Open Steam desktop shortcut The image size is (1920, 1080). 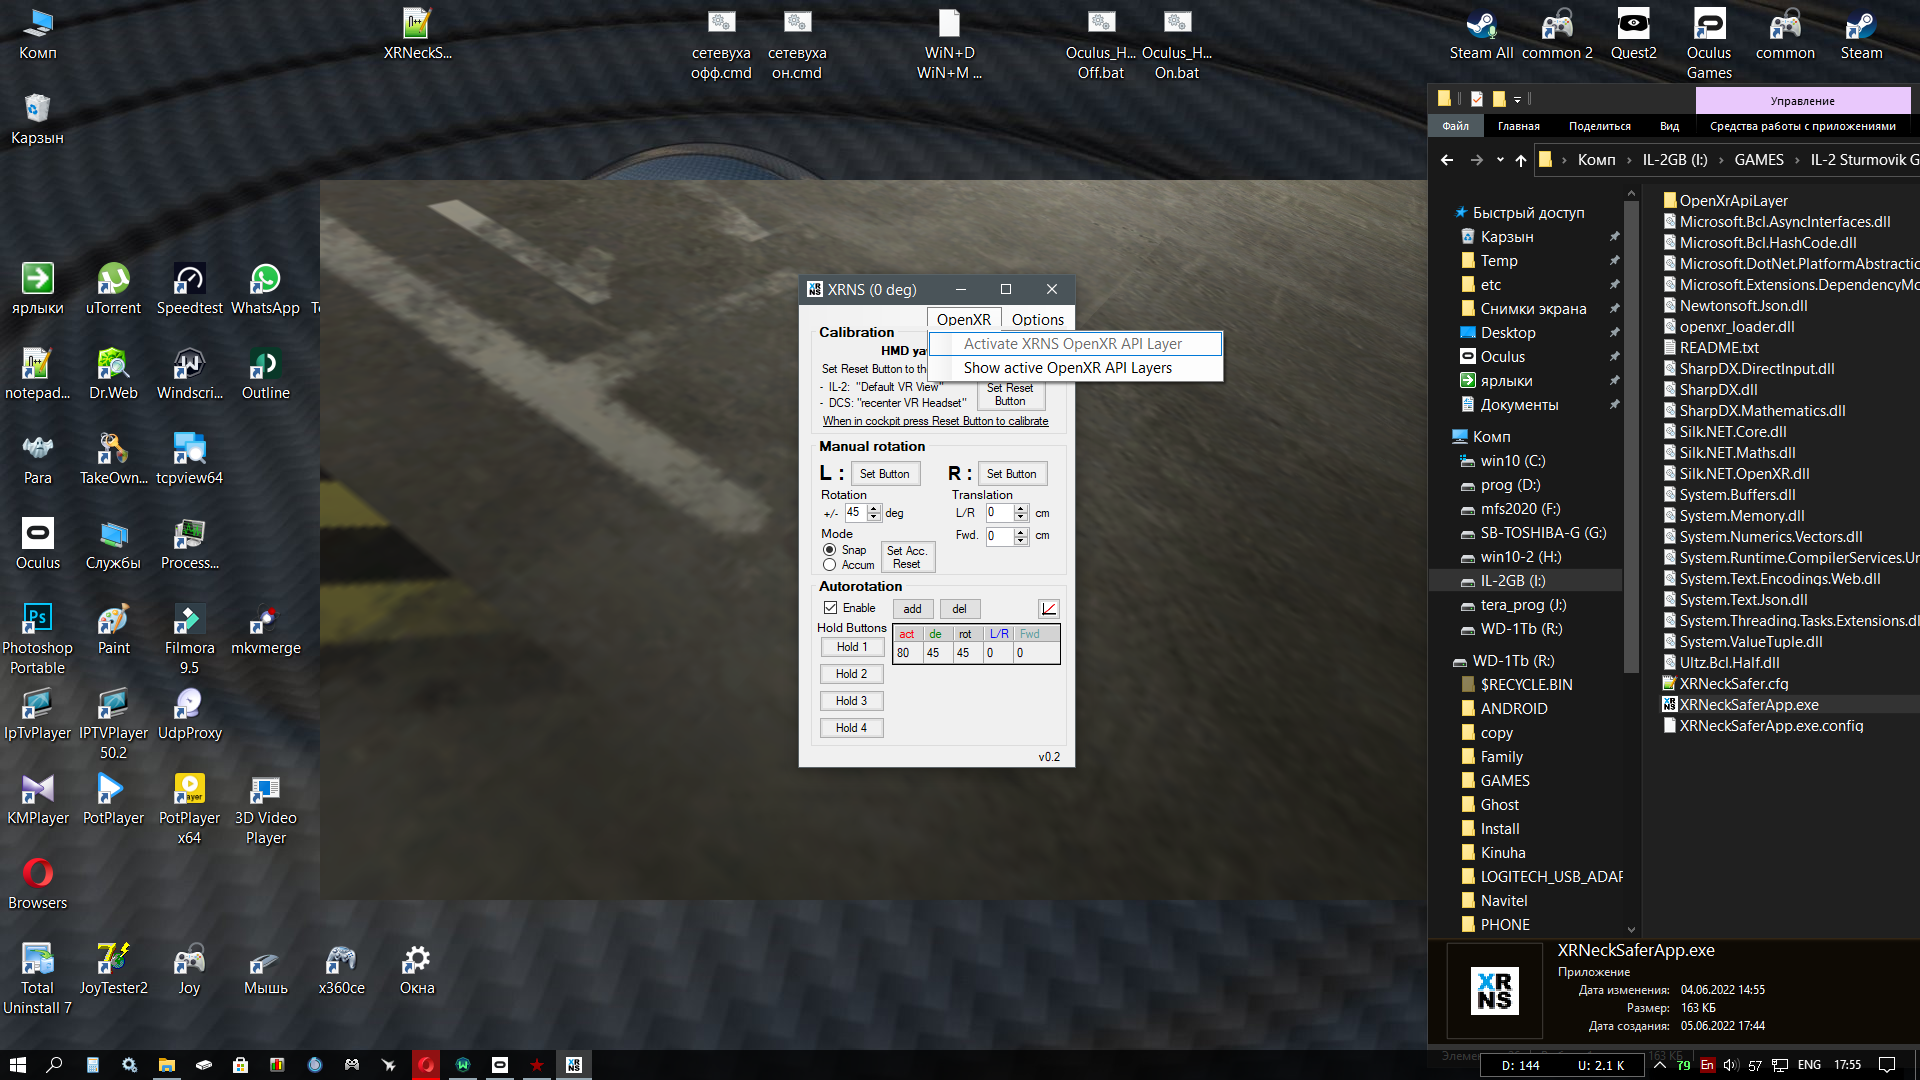coord(1861,33)
